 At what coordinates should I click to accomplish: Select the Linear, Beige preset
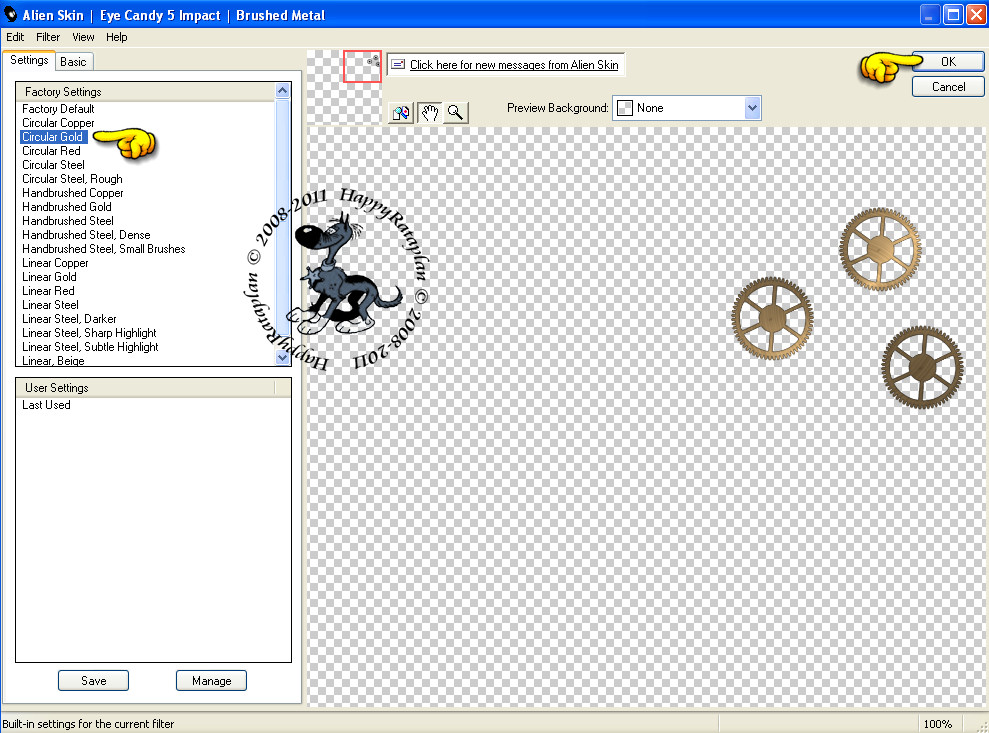coord(53,360)
